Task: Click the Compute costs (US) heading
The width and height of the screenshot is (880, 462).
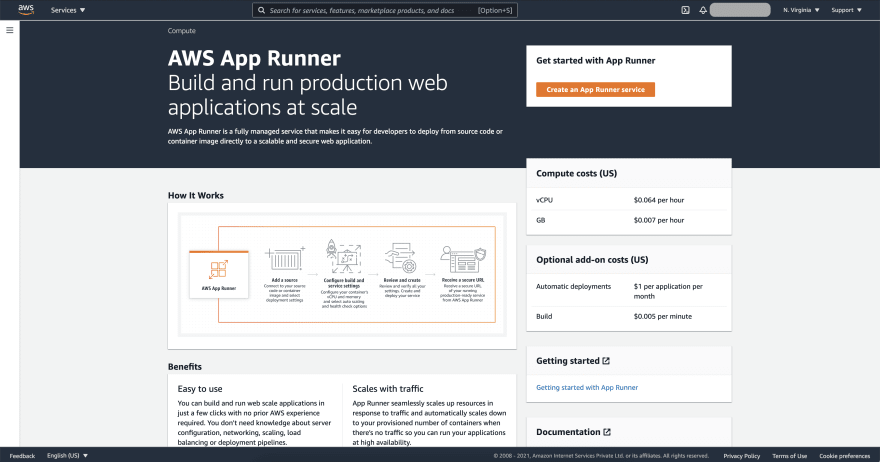Action: (x=576, y=173)
